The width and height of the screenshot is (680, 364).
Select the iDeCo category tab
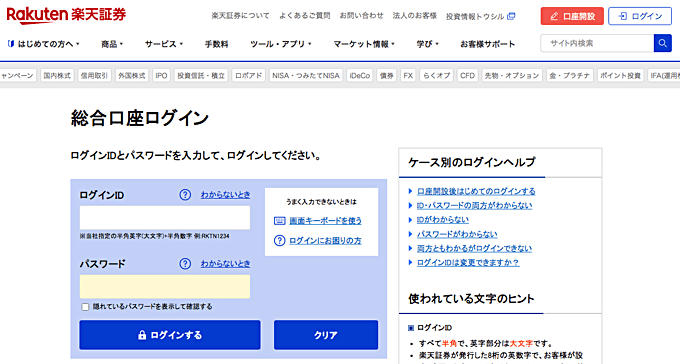(360, 75)
